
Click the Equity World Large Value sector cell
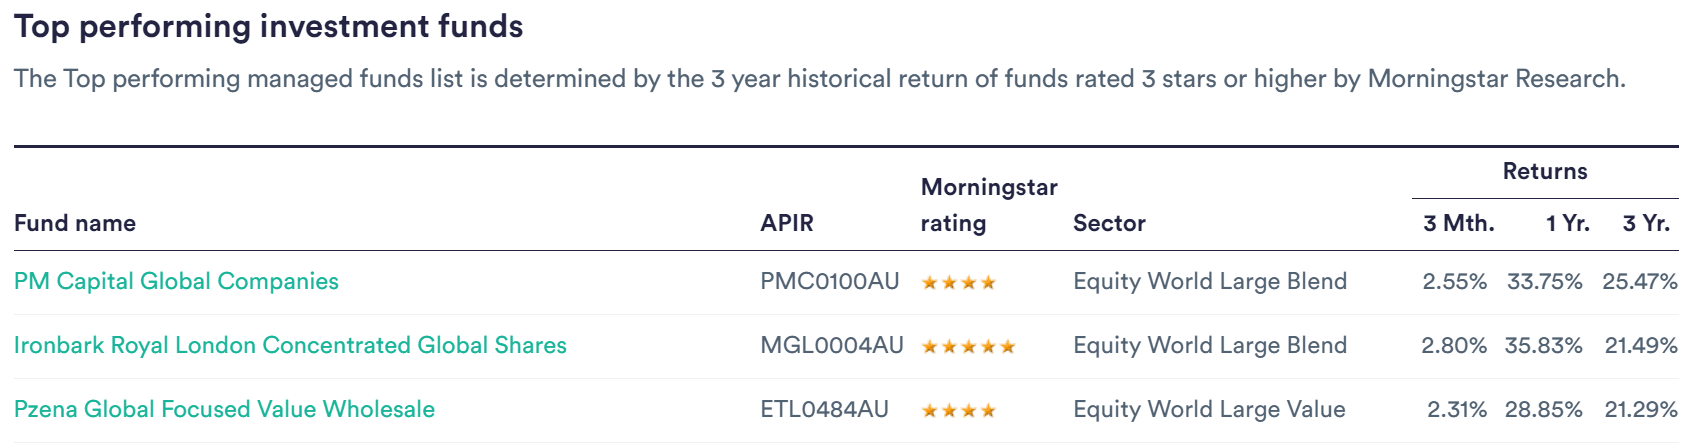pos(1209,409)
